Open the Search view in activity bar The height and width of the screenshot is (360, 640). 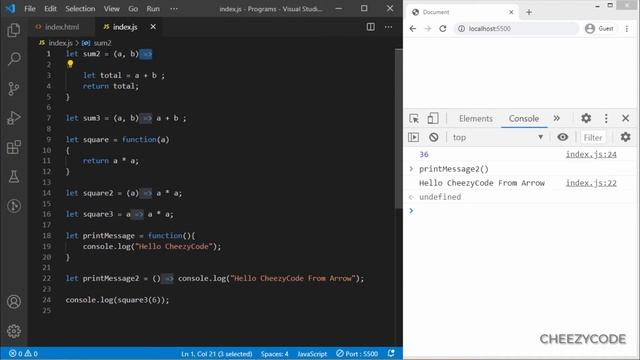pyautogui.click(x=13, y=59)
